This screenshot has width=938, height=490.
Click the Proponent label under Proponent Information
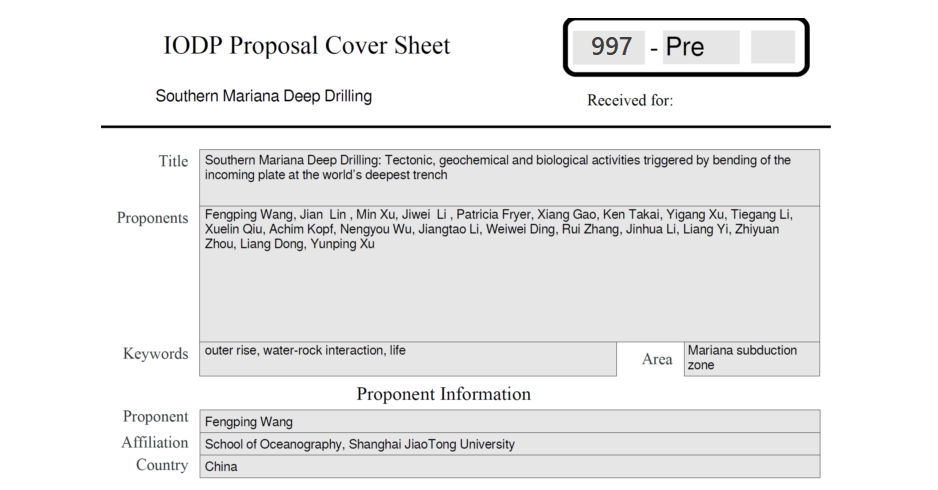pos(155,417)
